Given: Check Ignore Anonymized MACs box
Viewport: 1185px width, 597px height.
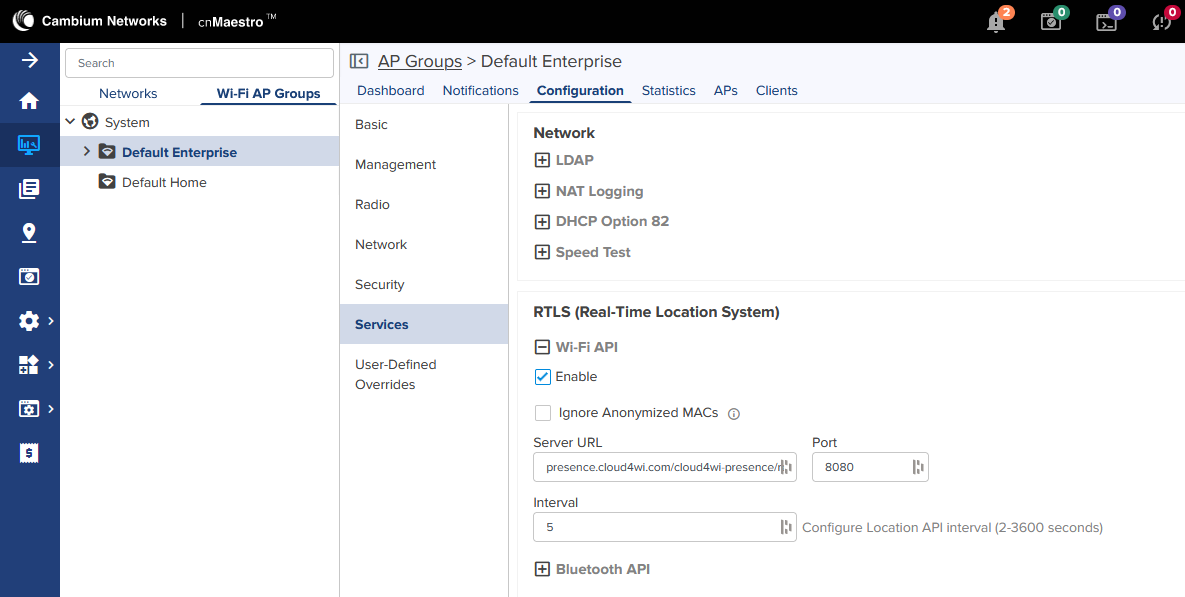Looking at the screenshot, I should click(x=543, y=413).
